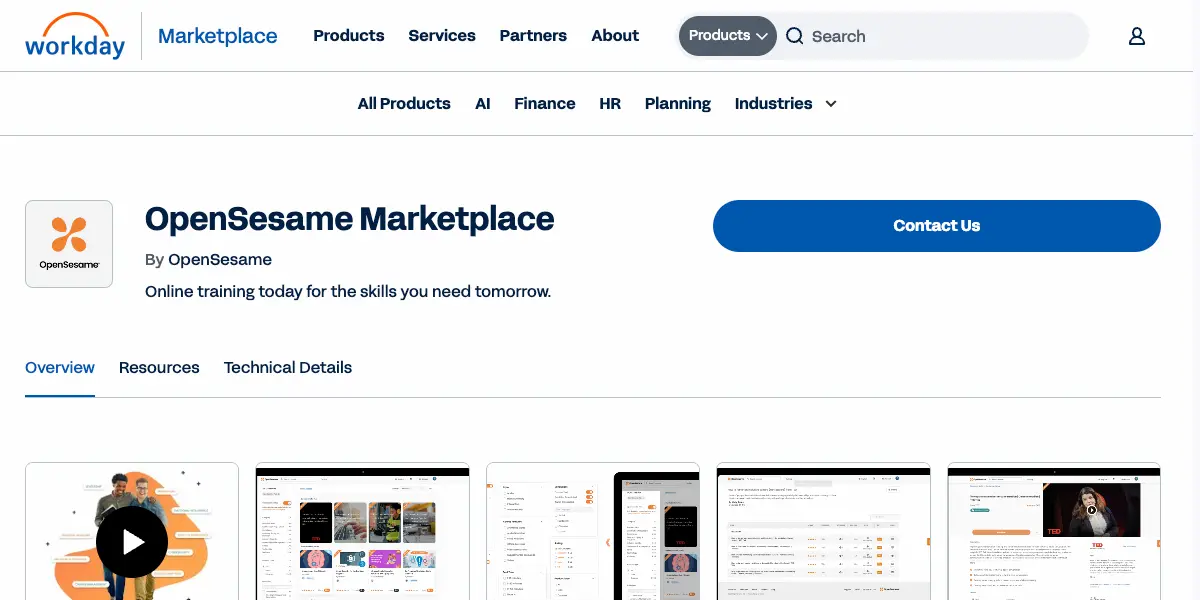Open the user account icon
This screenshot has height=600, width=1200.
coord(1136,36)
